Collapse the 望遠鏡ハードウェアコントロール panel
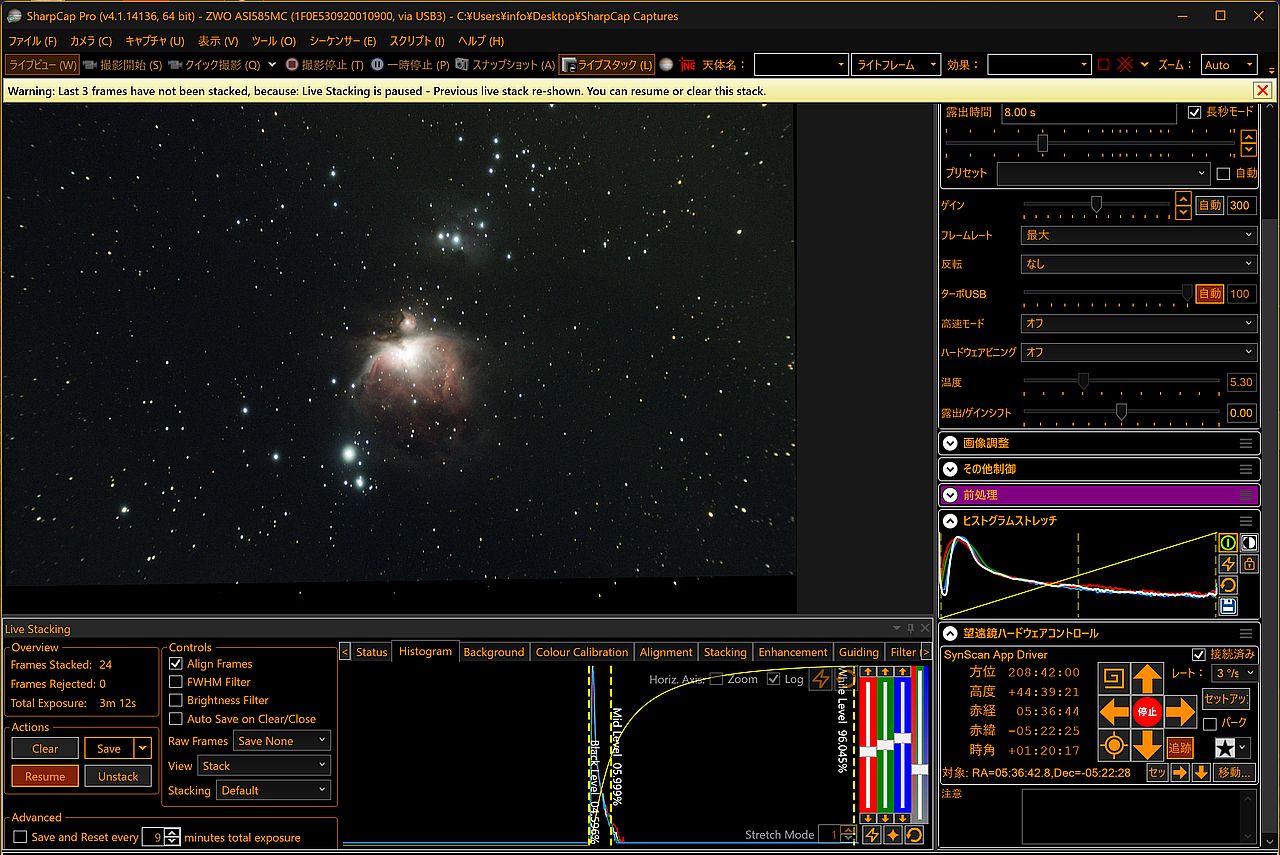 click(x=950, y=633)
